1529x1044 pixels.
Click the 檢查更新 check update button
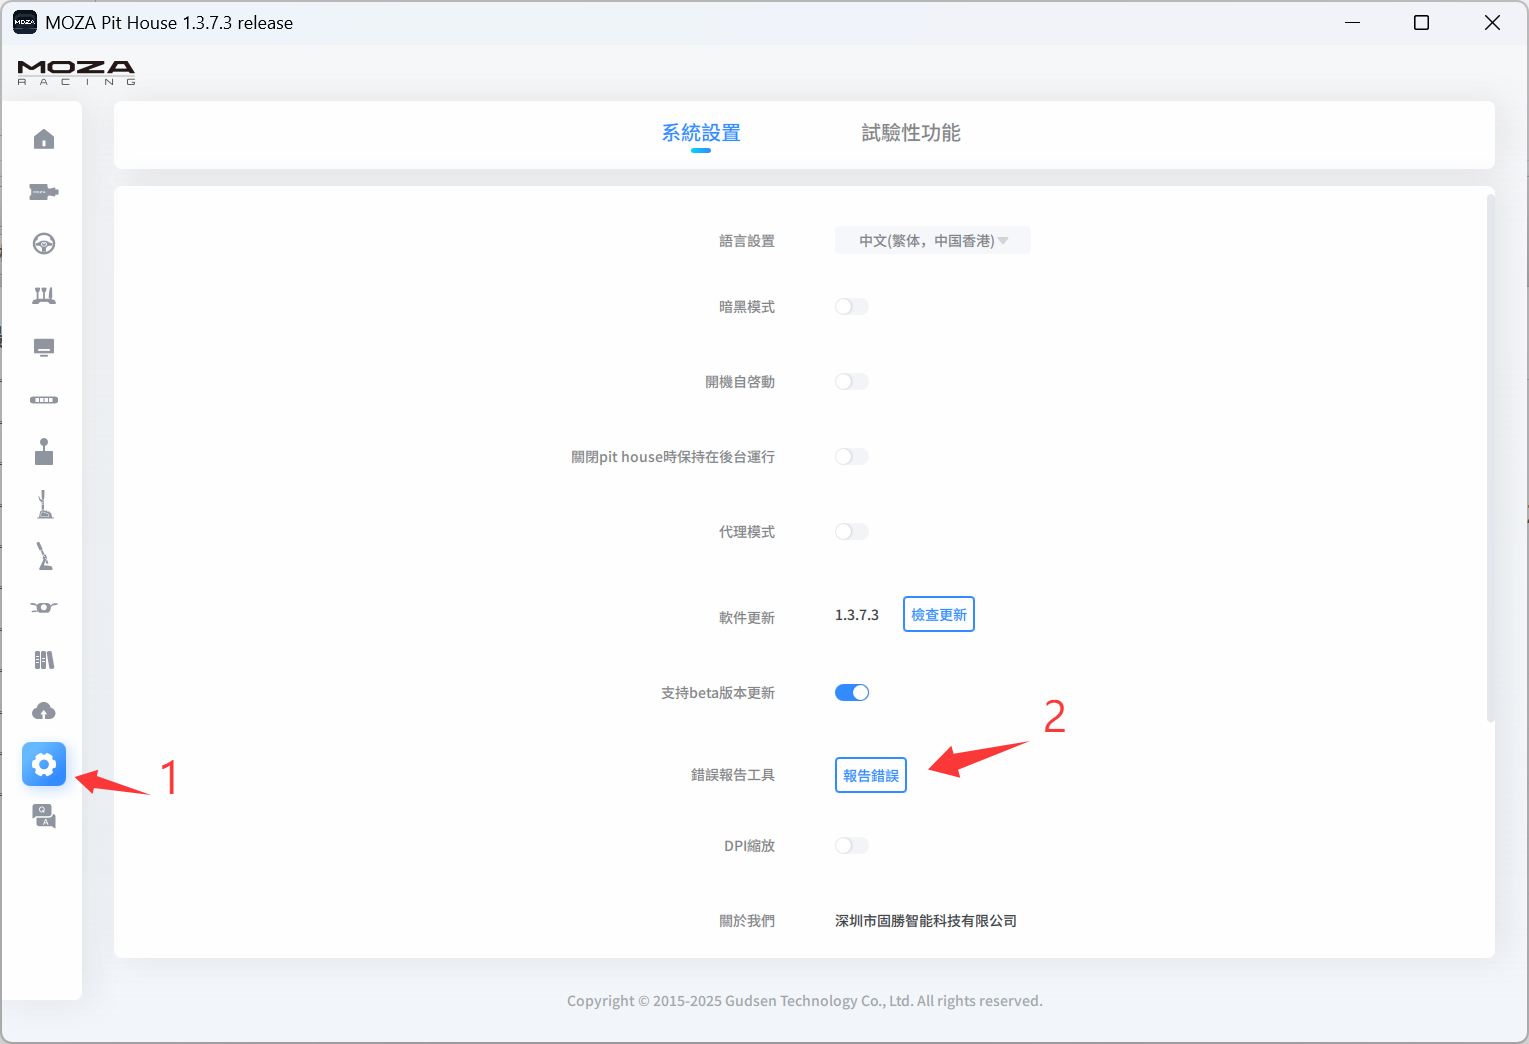coord(938,615)
